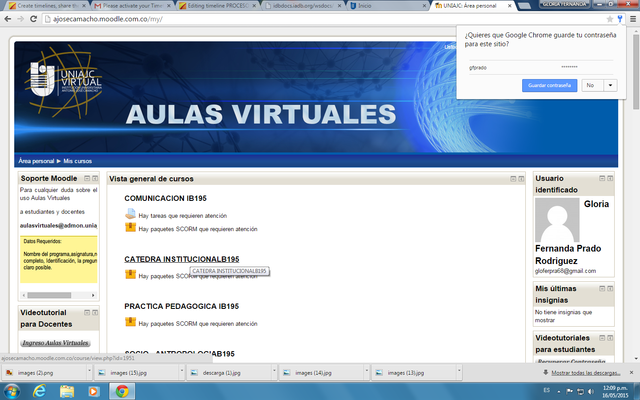
Task: Show hidden icons arrow in system tray
Action: (559, 392)
